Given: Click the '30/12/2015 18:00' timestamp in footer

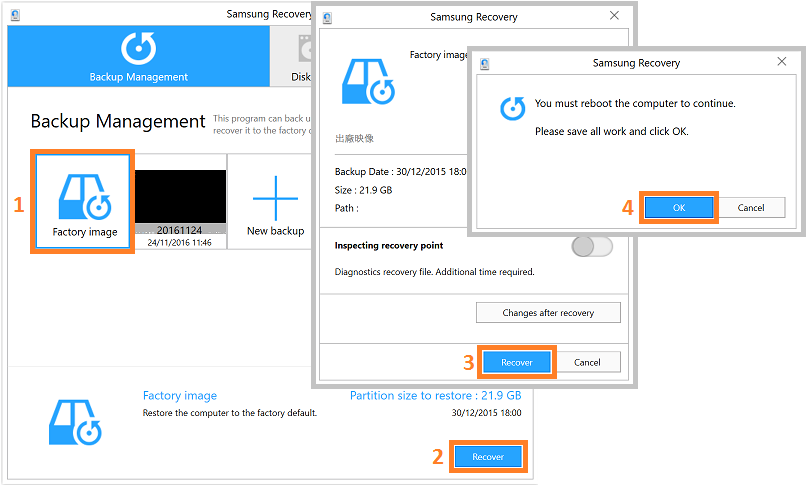Looking at the screenshot, I should point(487,413).
